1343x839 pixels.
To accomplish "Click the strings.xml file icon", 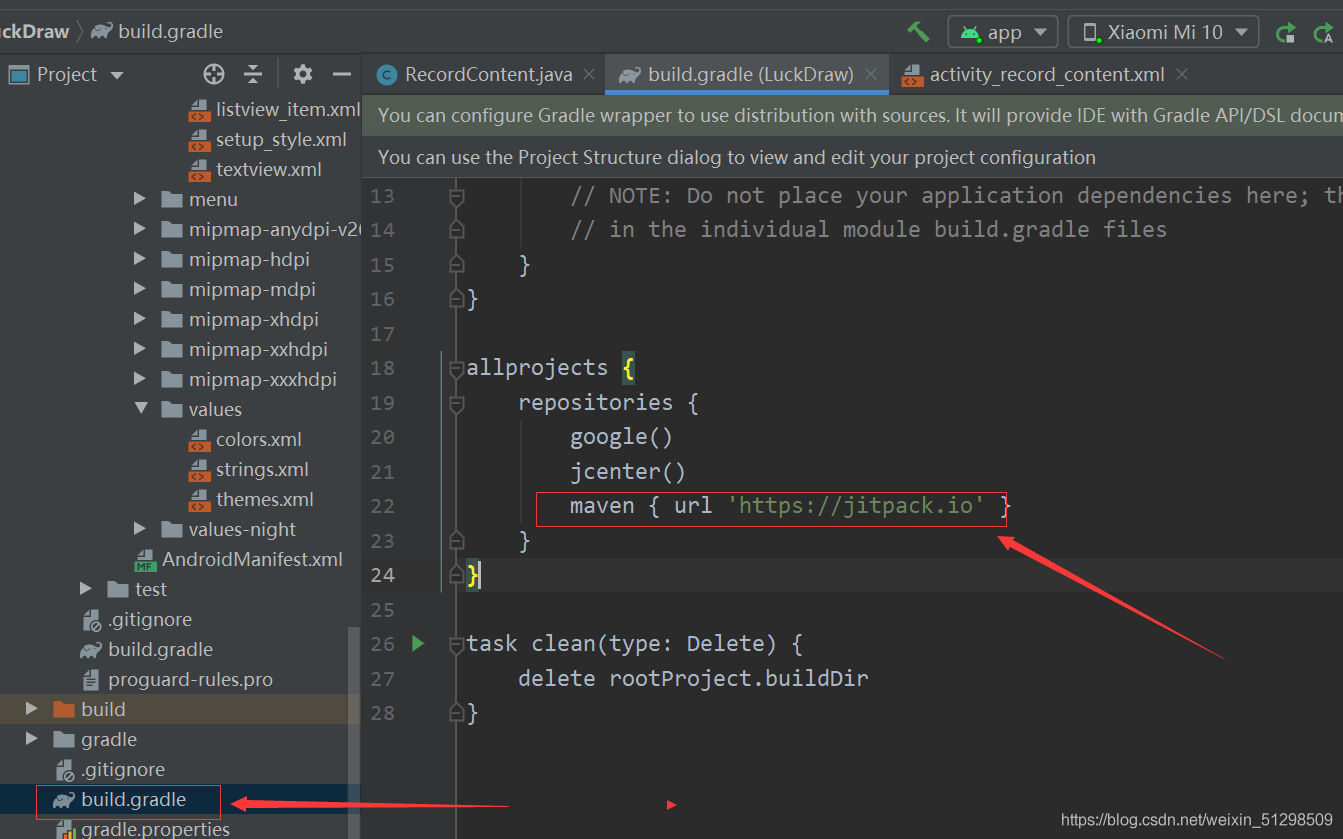I will (199, 470).
